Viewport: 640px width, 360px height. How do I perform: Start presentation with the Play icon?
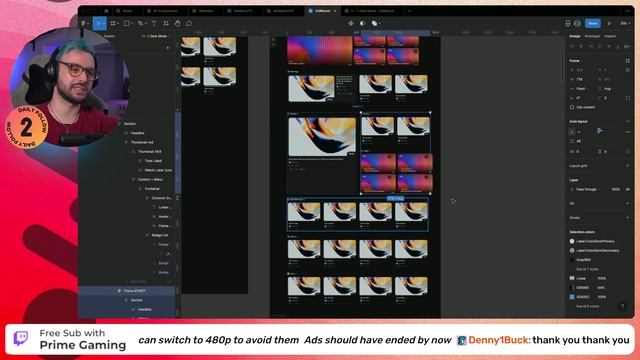point(609,24)
